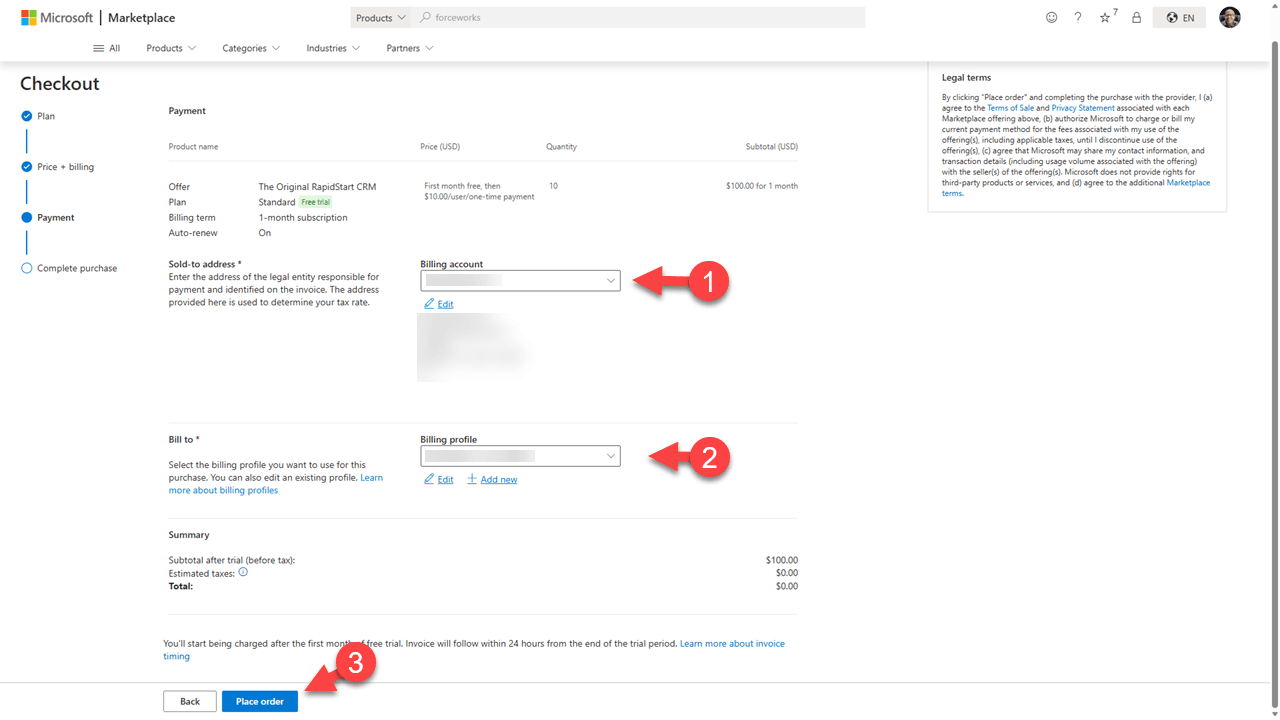This screenshot has width=1280, height=720.
Task: Open the user profile avatar
Action: (1230, 17)
